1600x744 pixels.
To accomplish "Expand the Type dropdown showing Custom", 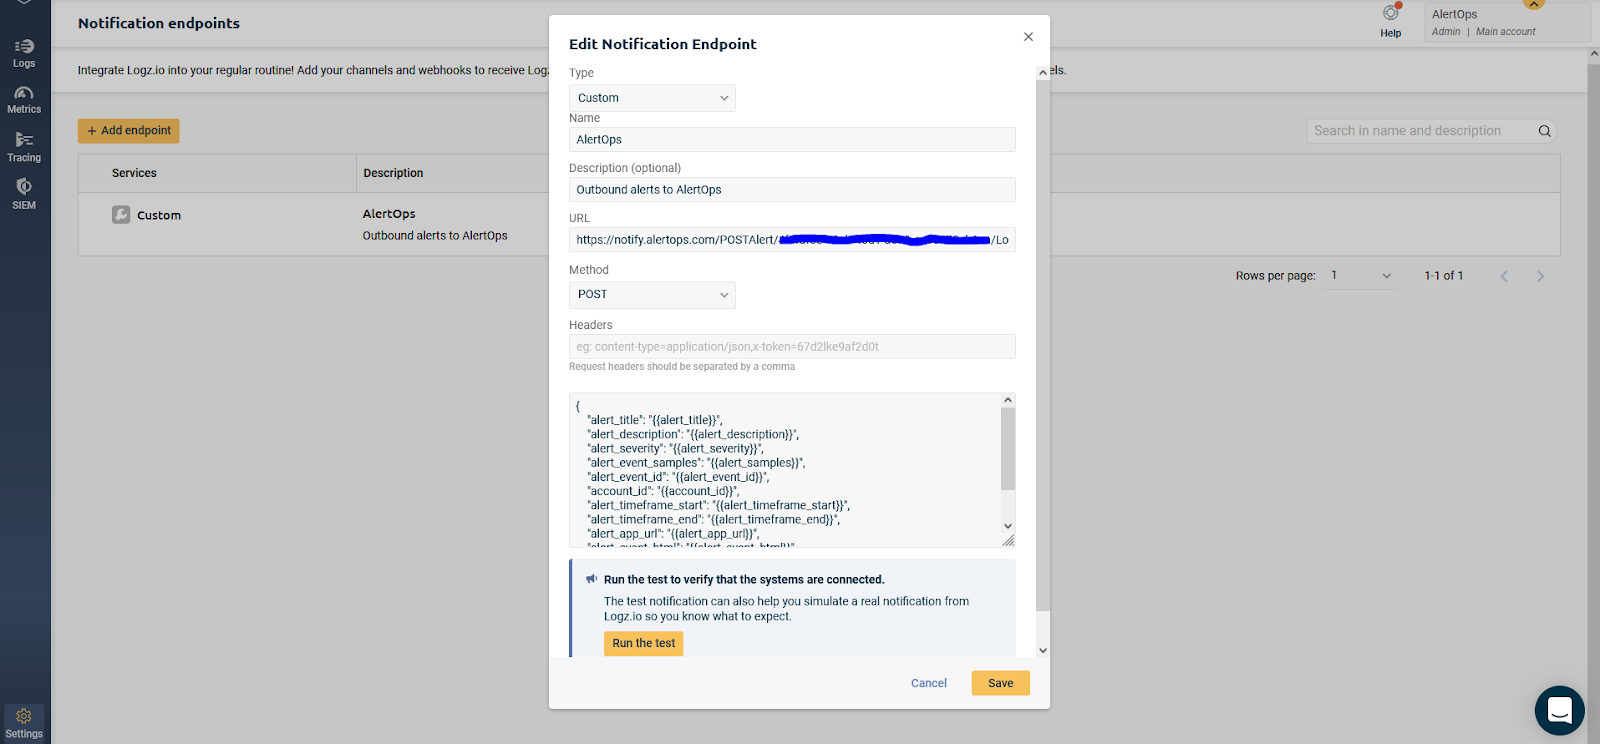I will pos(652,98).
